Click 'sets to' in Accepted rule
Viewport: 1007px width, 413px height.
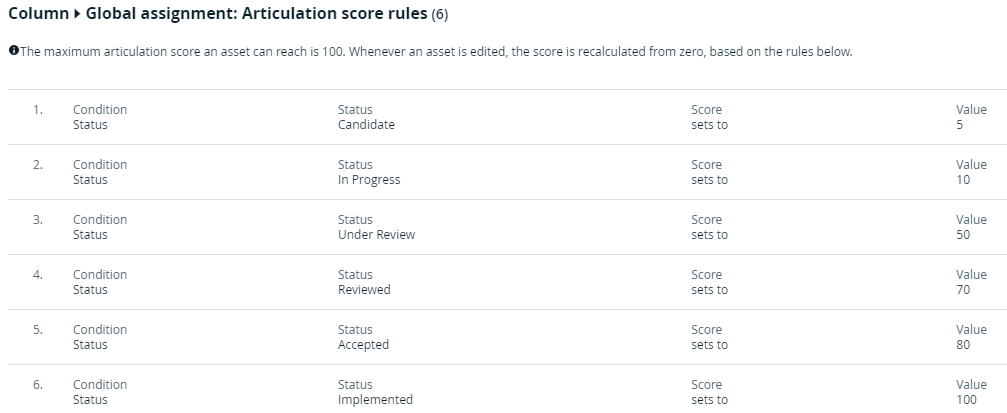[x=710, y=345]
